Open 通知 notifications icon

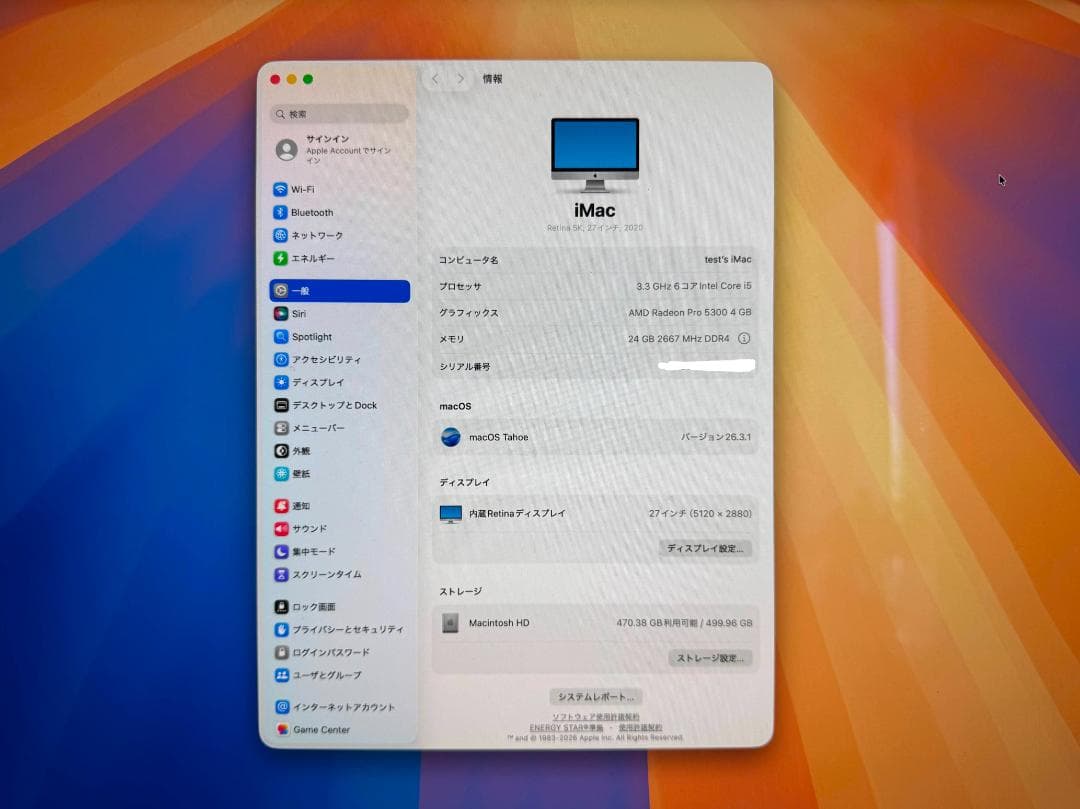[x=281, y=506]
